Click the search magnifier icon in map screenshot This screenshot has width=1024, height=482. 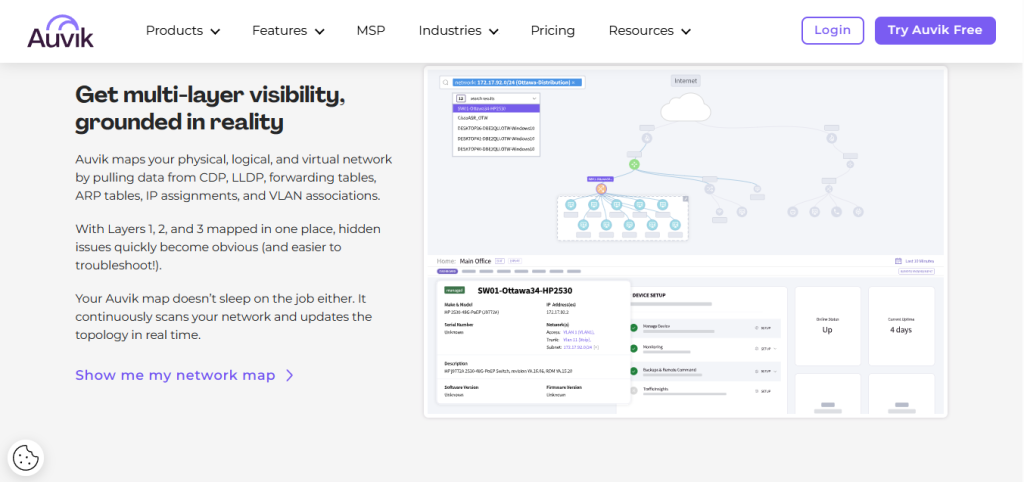coord(445,83)
